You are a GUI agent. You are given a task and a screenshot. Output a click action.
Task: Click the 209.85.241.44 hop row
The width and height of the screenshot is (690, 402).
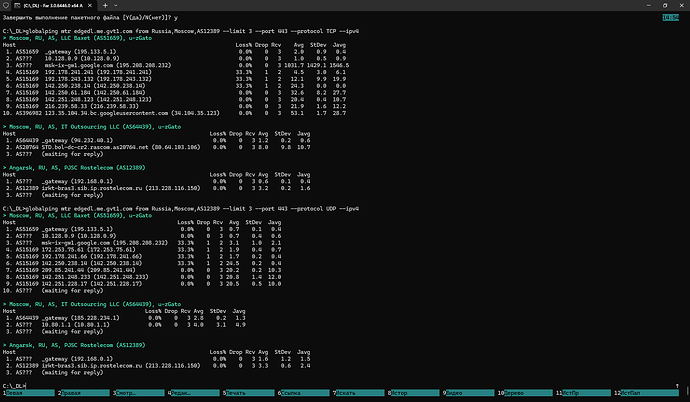142,270
